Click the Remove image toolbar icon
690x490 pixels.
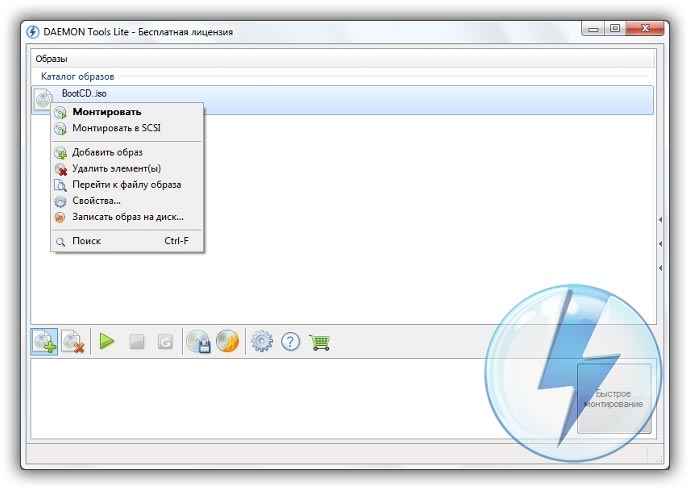click(73, 341)
